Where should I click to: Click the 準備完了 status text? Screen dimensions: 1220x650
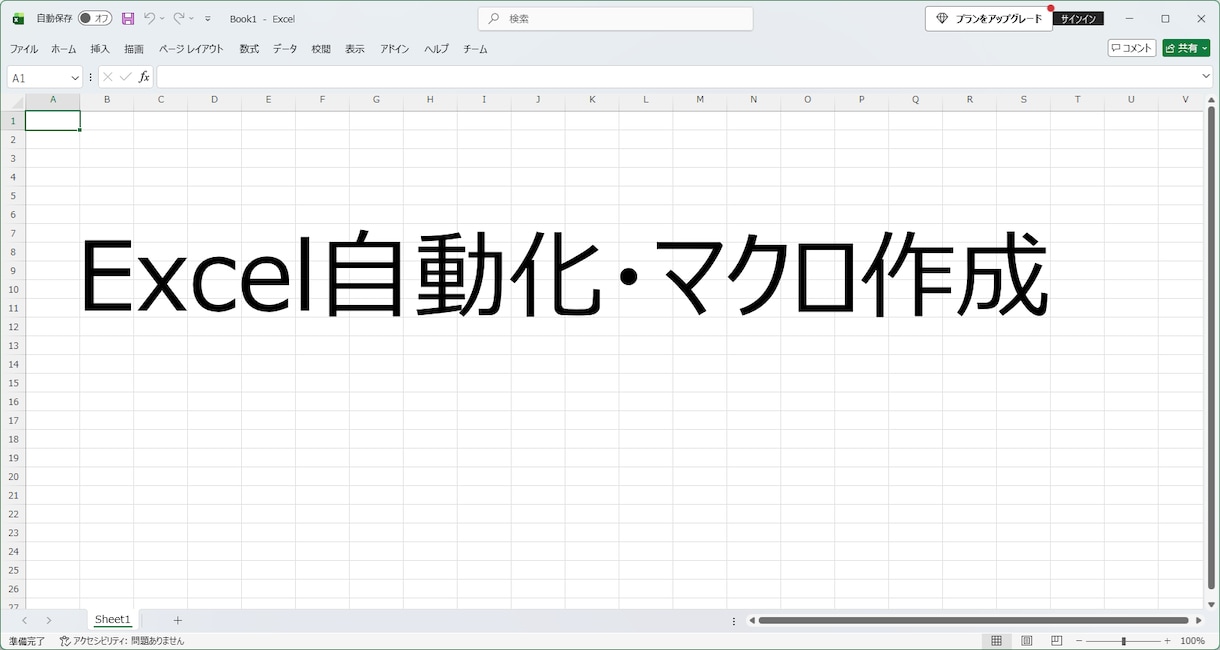click(27, 641)
